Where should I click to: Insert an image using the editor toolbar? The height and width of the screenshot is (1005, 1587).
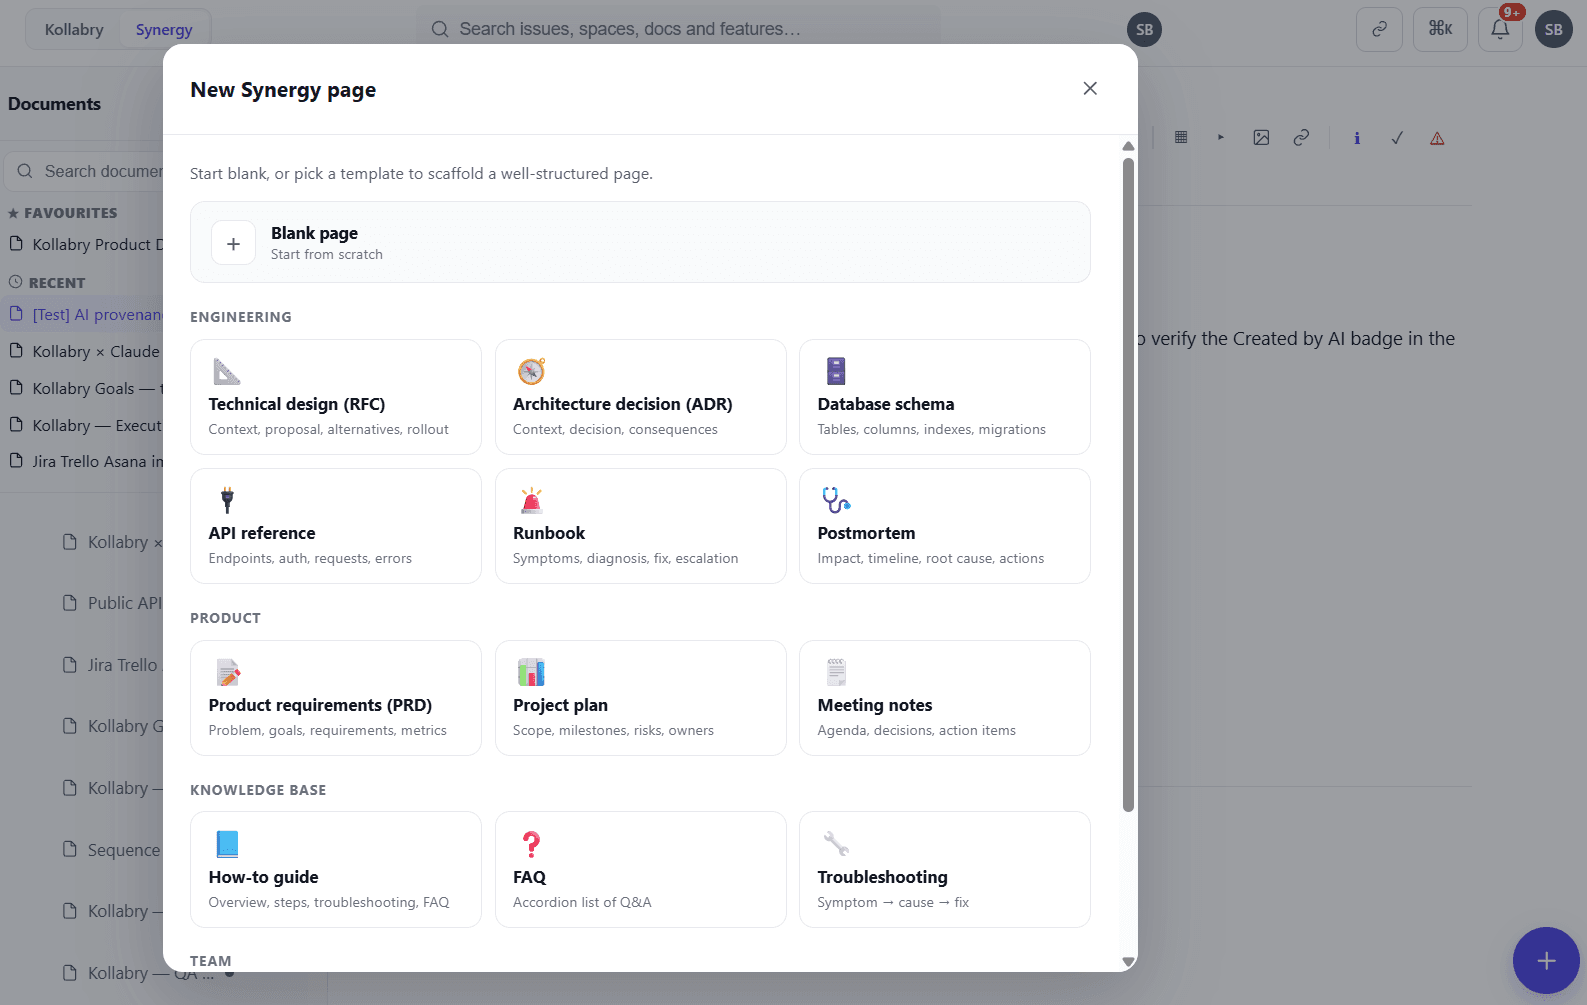(1261, 138)
